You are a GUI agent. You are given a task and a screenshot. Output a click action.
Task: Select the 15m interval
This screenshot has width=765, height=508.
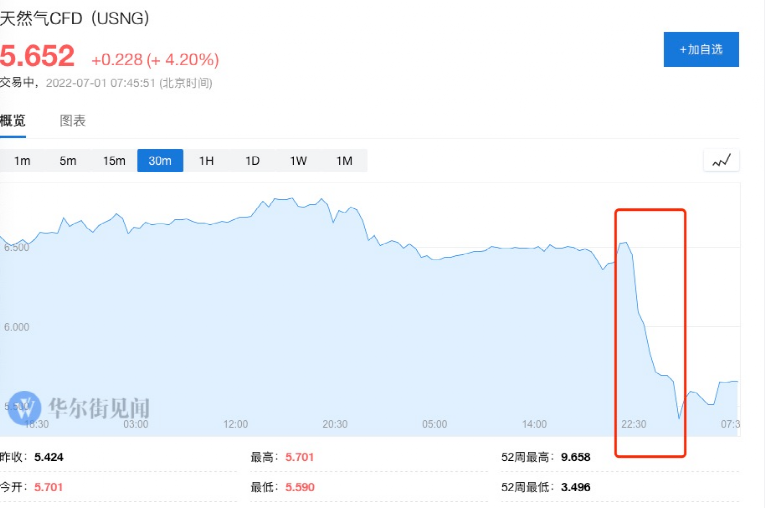point(114,161)
